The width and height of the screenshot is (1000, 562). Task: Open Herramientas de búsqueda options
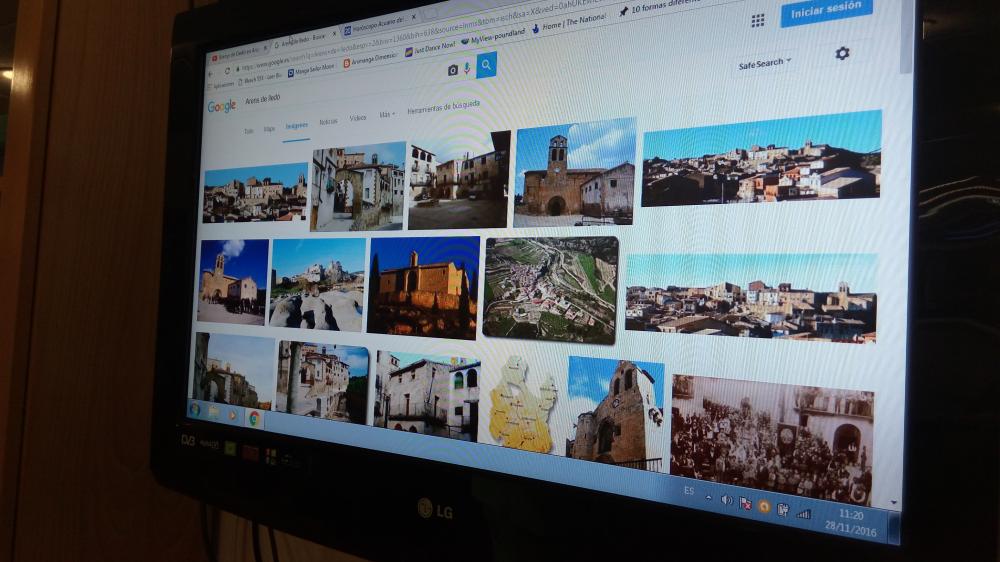(443, 106)
